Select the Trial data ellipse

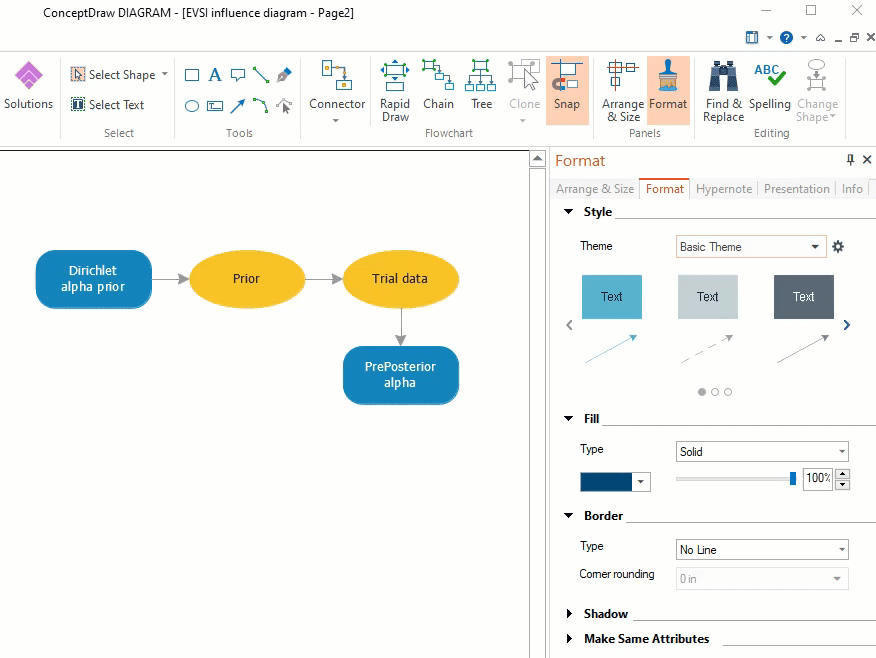point(401,279)
